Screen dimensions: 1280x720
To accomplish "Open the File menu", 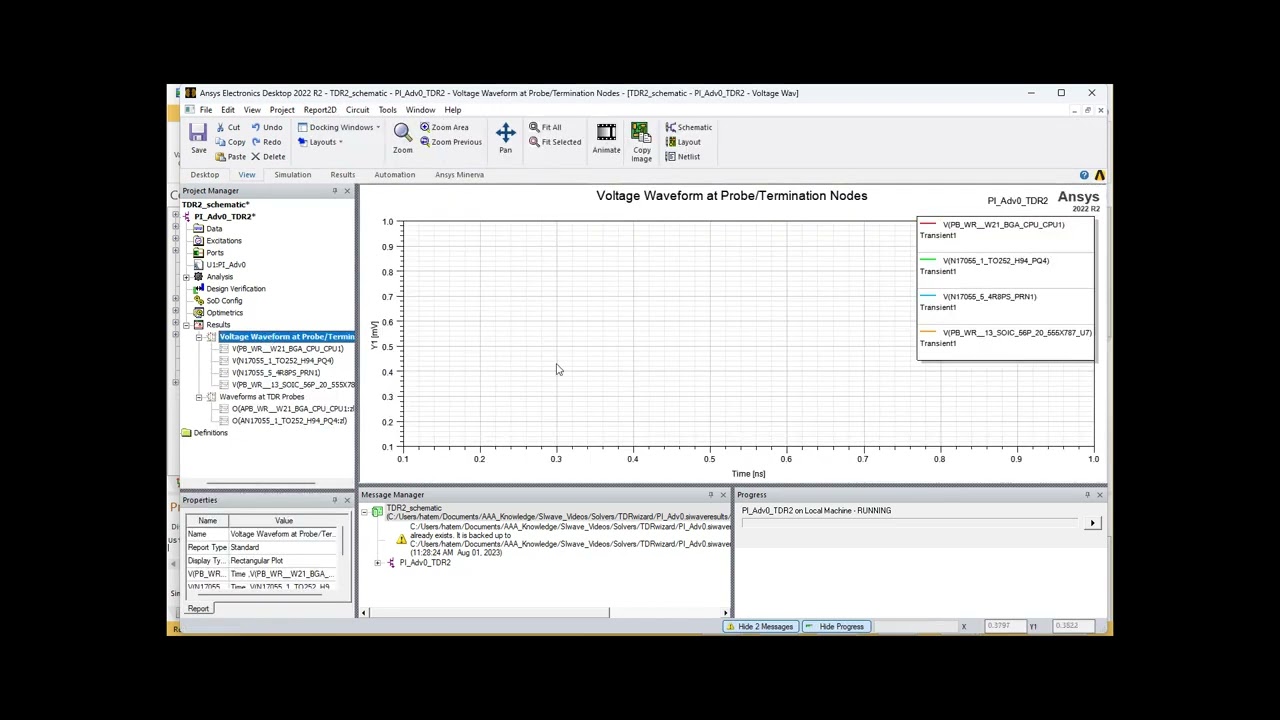I will point(205,110).
